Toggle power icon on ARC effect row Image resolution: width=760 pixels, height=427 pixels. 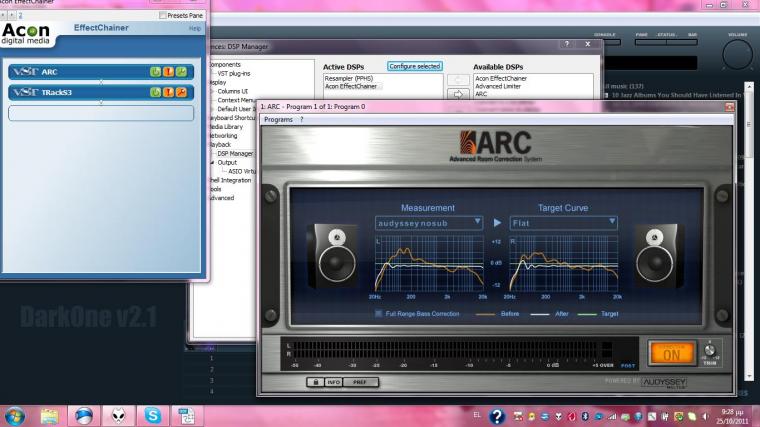155,71
